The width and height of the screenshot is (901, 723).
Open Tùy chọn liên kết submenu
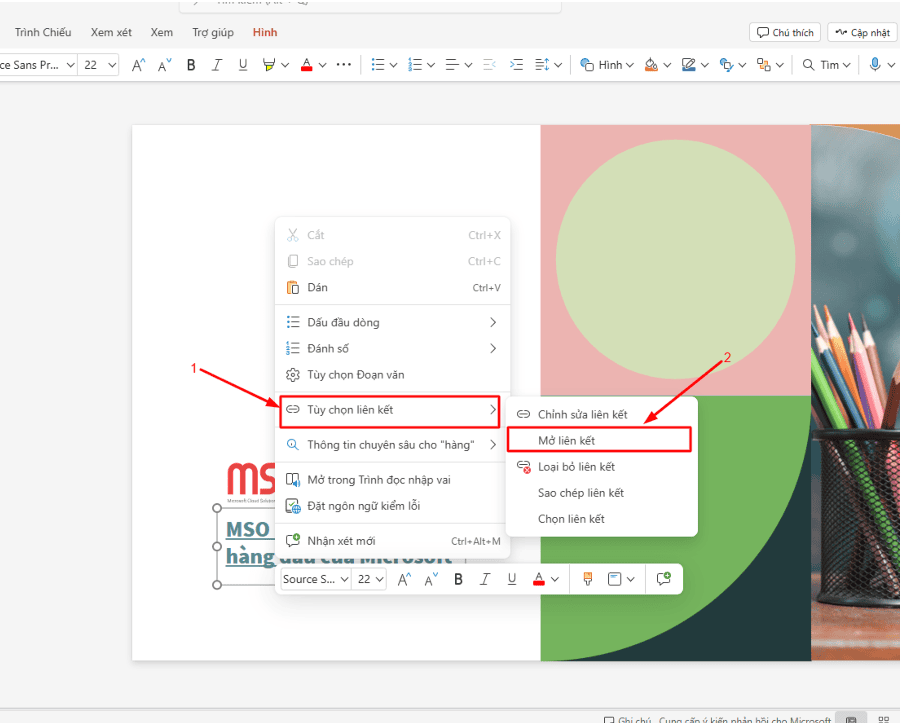point(390,410)
